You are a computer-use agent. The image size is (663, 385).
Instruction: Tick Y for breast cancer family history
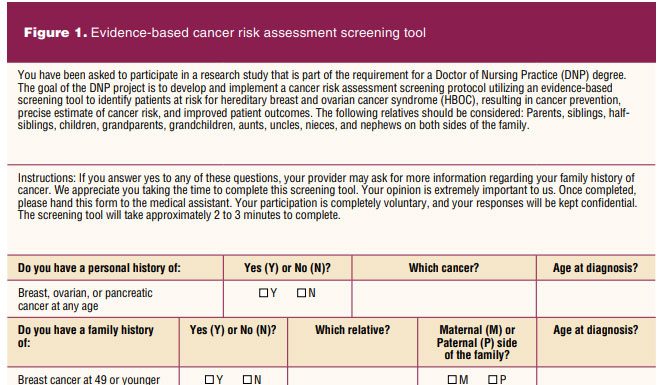[209, 380]
